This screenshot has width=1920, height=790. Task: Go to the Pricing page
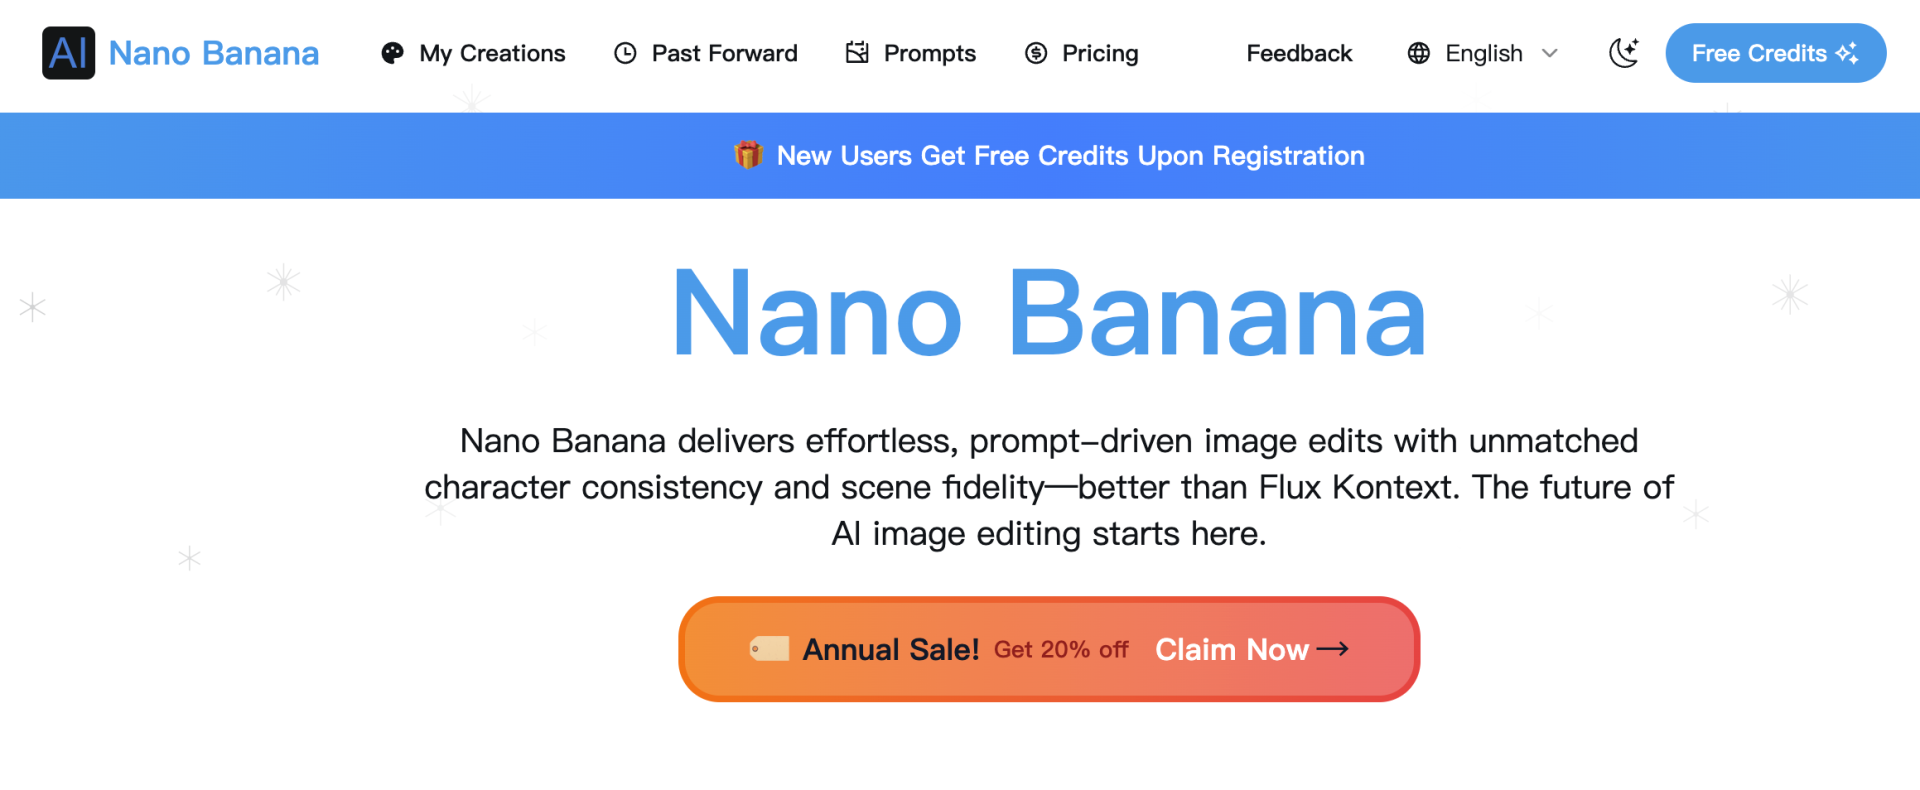(1100, 53)
